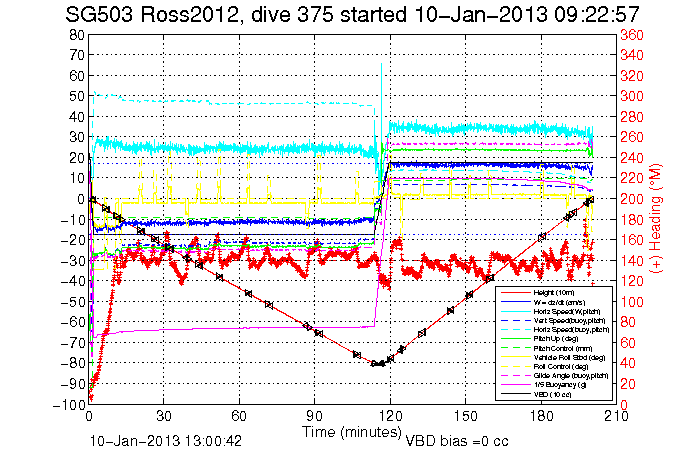Click the '−80' tick label

[72, 363]
